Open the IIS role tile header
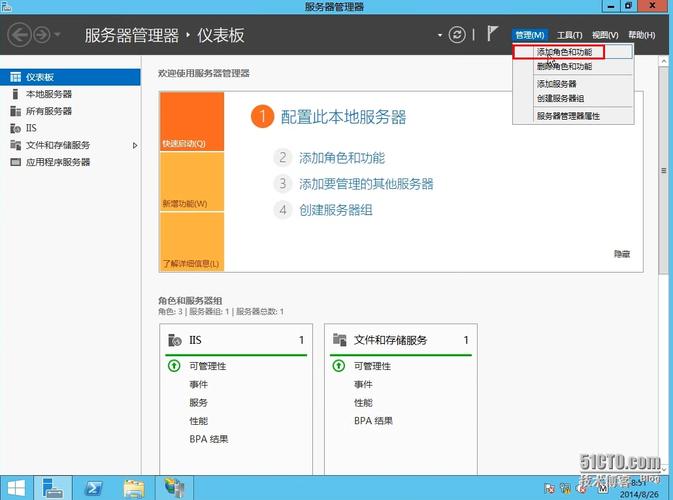Image resolution: width=673 pixels, height=500 pixels. 236,340
